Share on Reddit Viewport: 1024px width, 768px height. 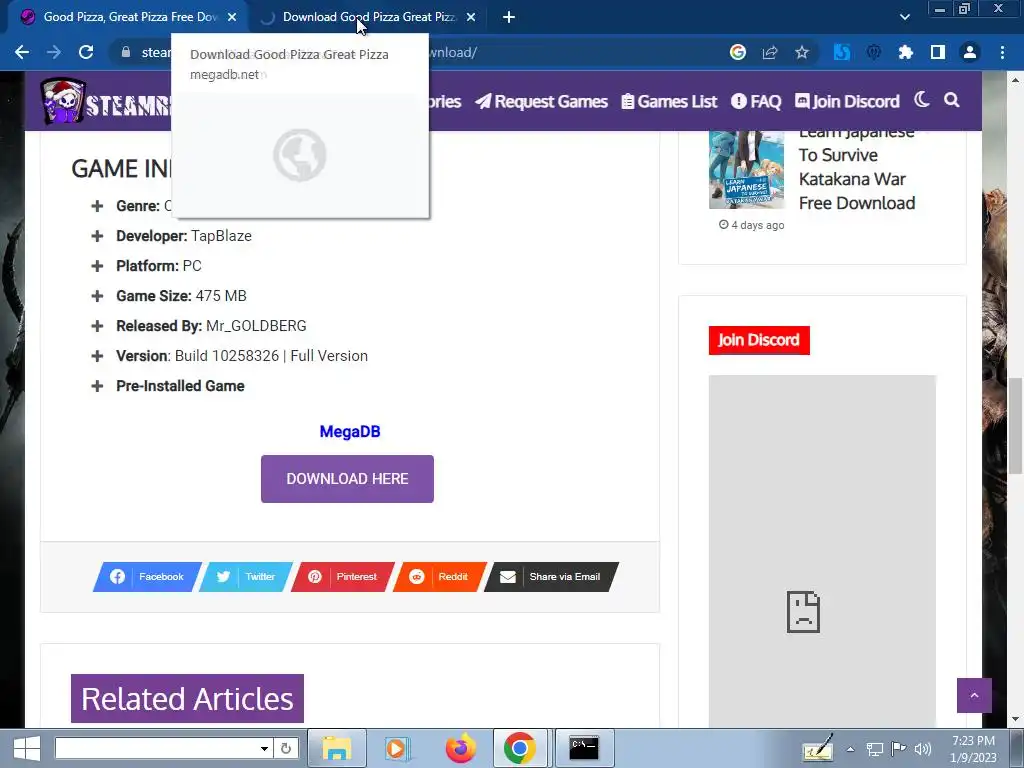(x=440, y=577)
